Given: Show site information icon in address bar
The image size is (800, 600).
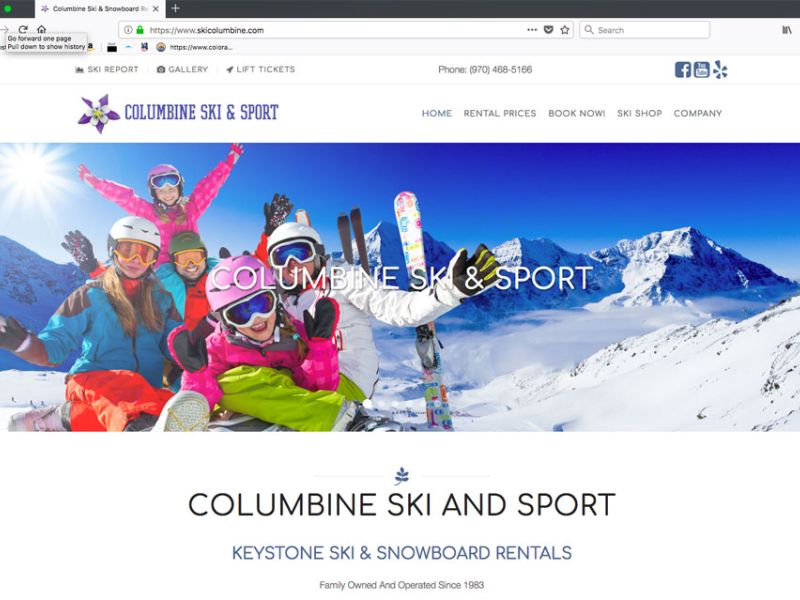Looking at the screenshot, I should [128, 30].
